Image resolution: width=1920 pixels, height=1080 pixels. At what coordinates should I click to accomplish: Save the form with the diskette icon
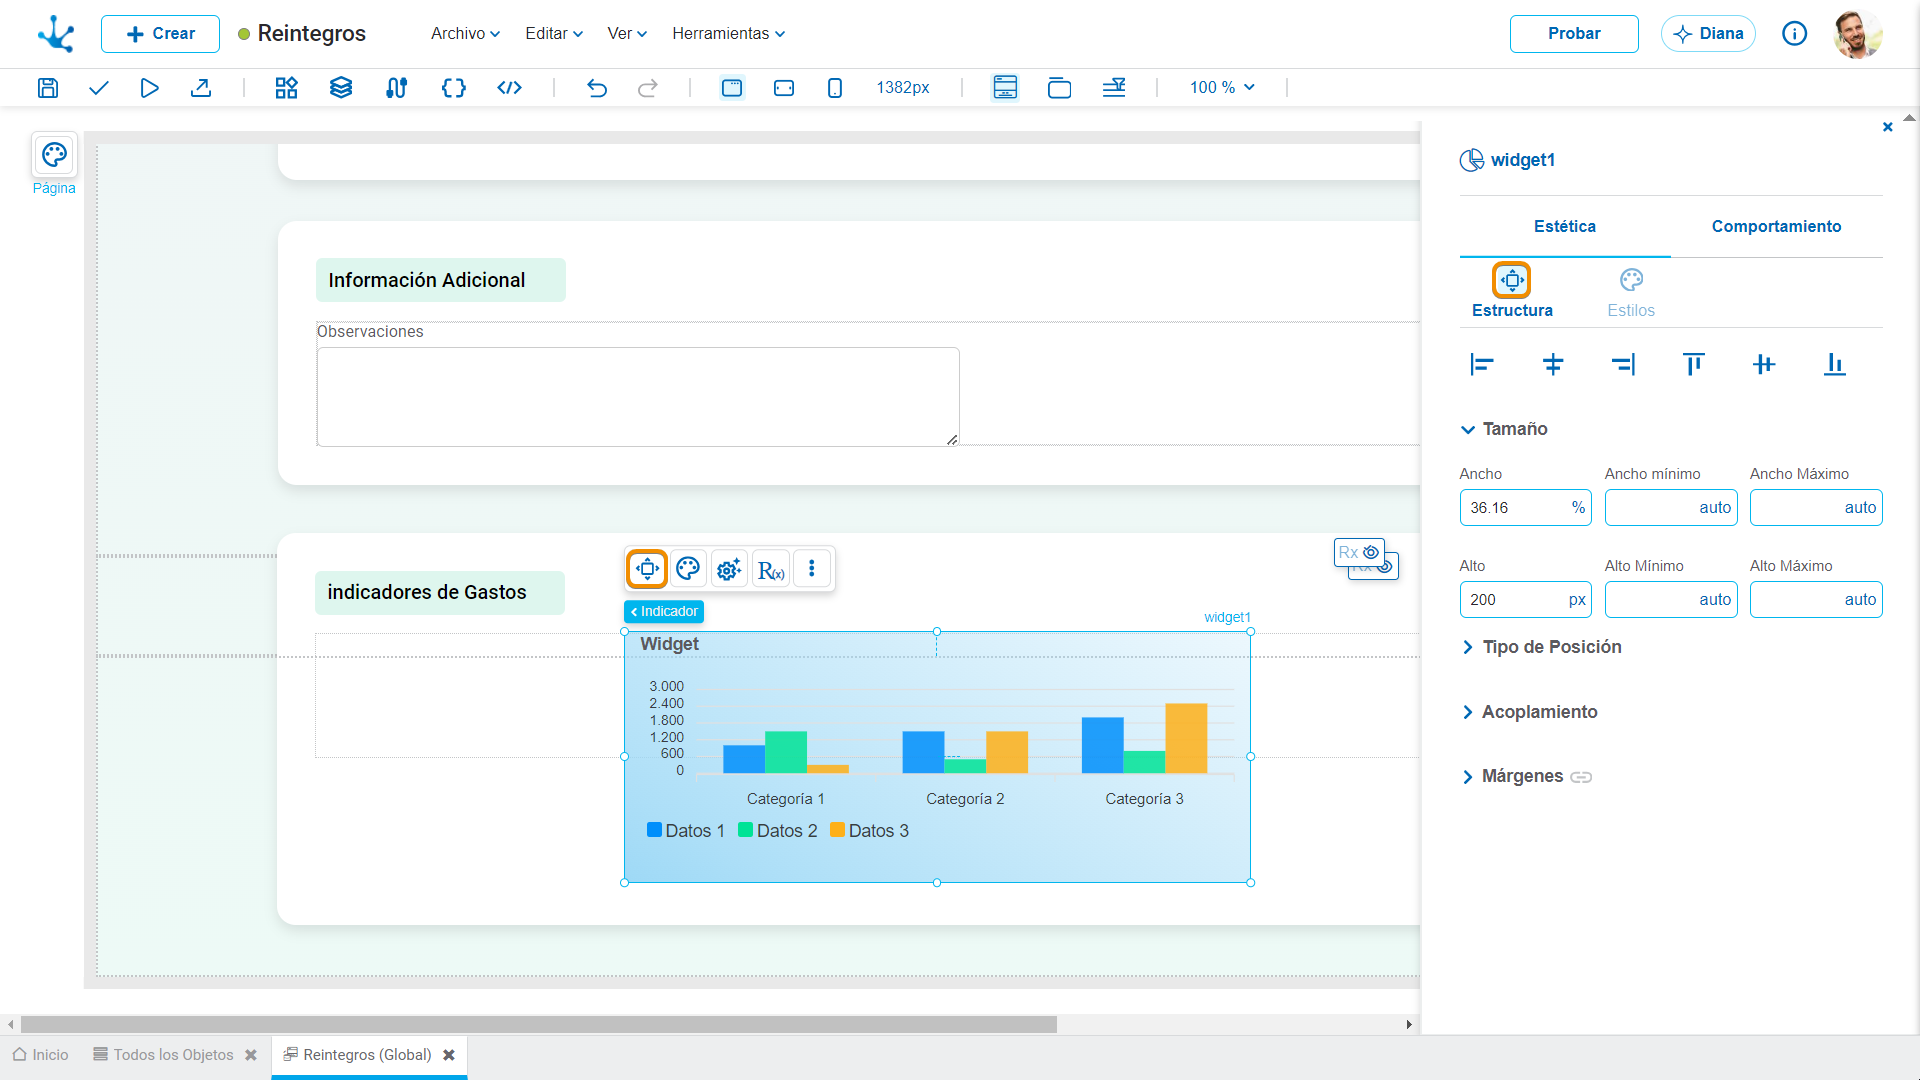(x=48, y=88)
